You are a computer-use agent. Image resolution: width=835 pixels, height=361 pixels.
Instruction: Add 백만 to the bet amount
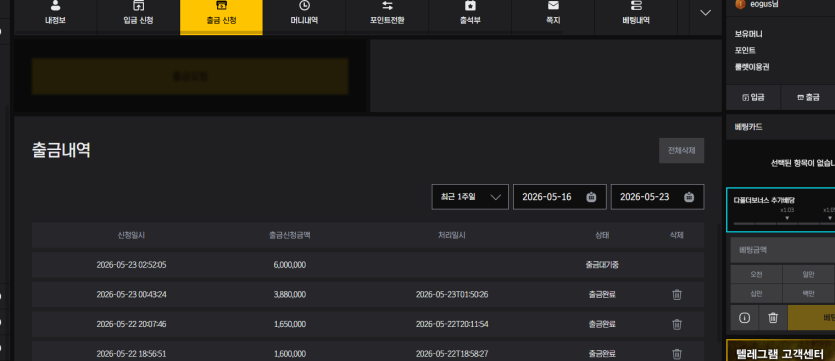808,294
